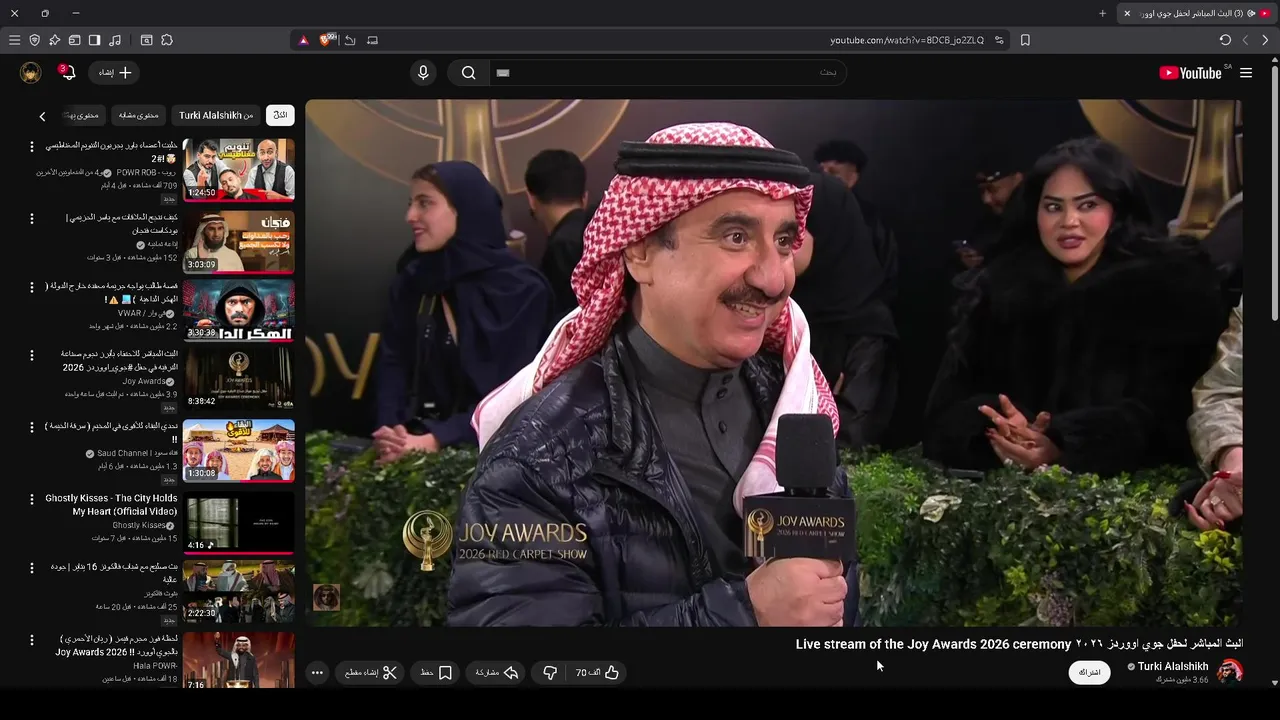Image resolution: width=1280 pixels, height=720 pixels.
Task: Open the Ghostly Kisses 4:16 thumbnail
Action: tap(239, 521)
